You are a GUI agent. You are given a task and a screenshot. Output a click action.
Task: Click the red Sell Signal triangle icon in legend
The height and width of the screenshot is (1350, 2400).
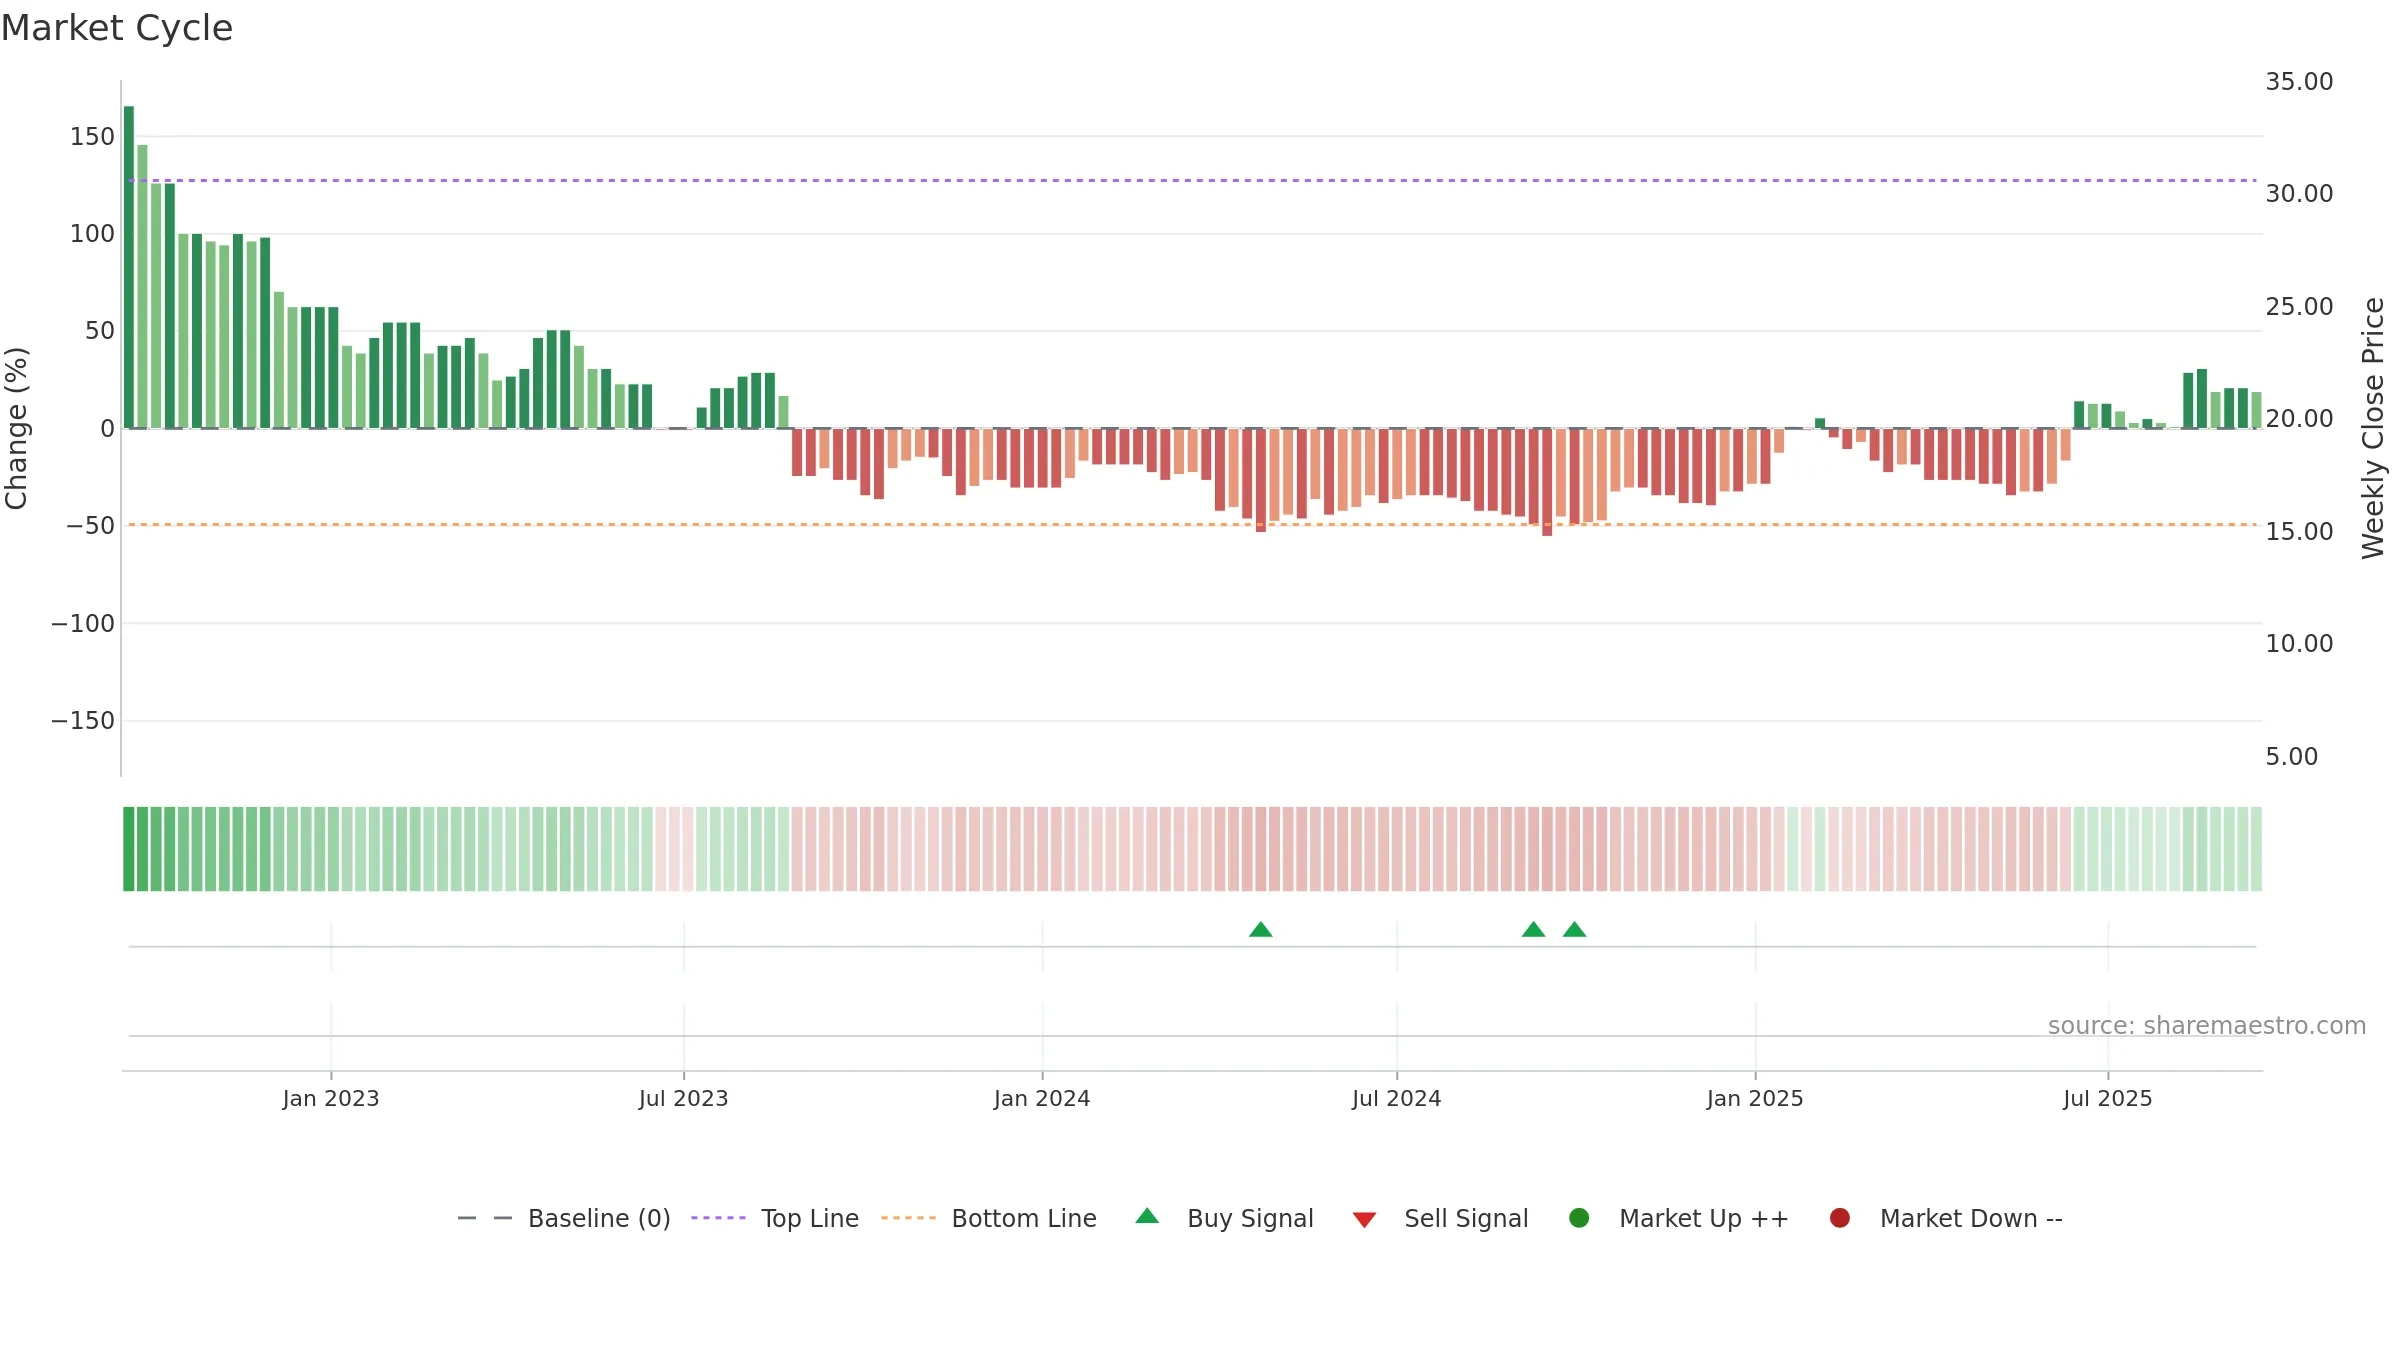click(x=1364, y=1220)
